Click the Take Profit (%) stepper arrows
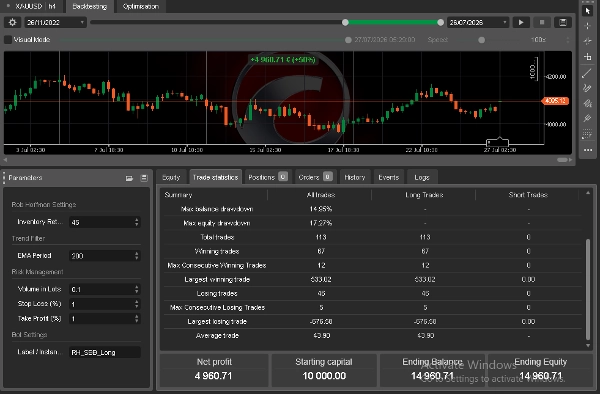This screenshot has height=394, width=600. pos(137,319)
